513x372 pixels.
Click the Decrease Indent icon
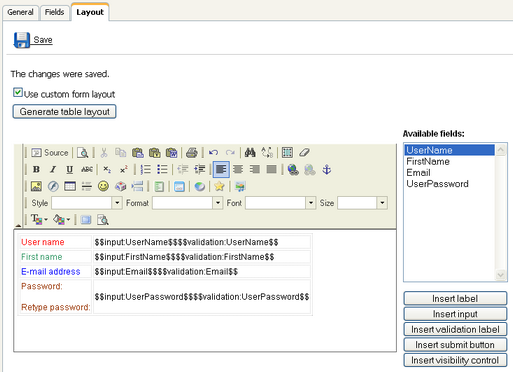pyautogui.click(x=183, y=169)
